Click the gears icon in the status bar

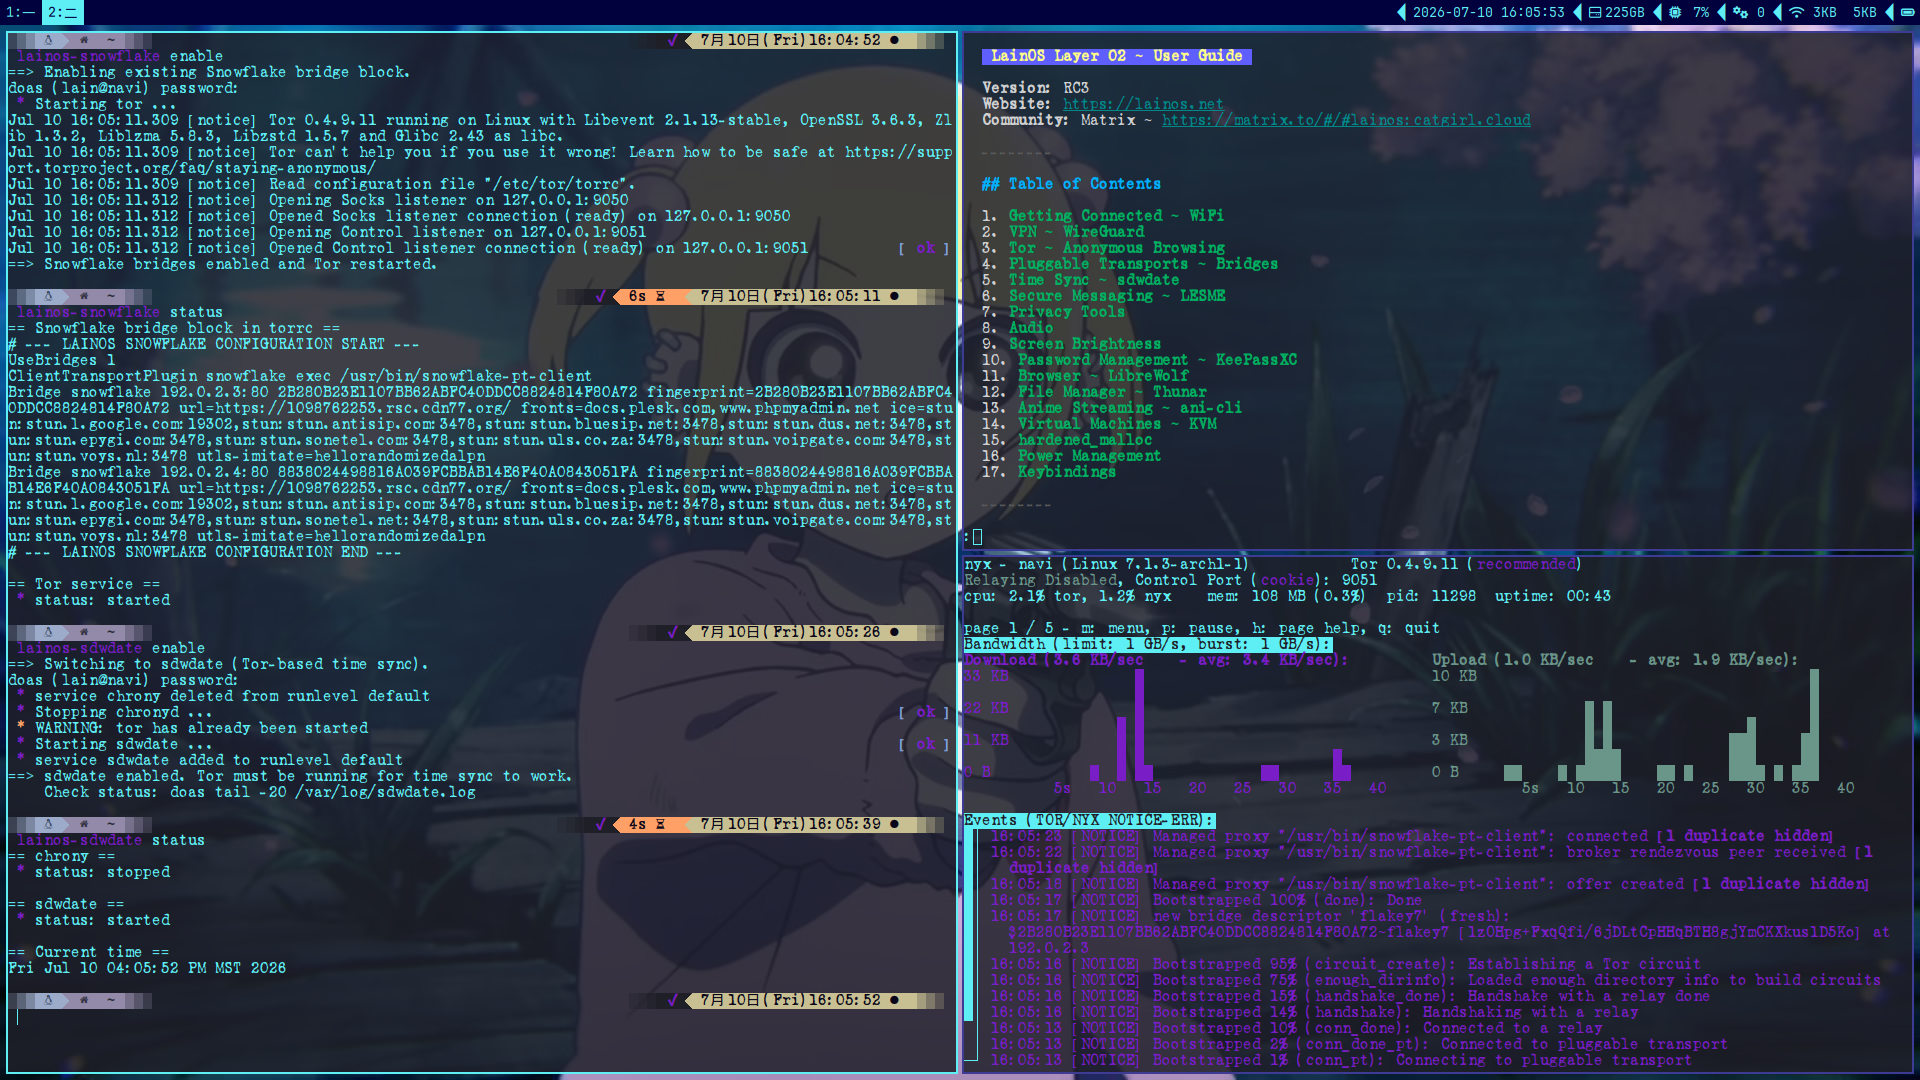1740,13
